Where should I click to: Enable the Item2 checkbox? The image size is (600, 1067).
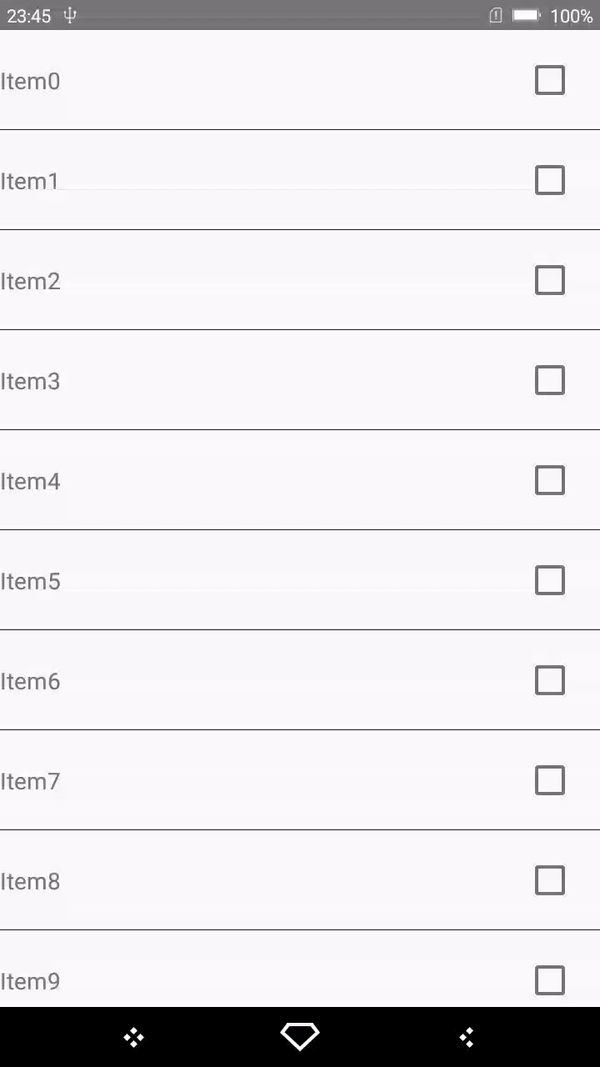[x=550, y=280]
